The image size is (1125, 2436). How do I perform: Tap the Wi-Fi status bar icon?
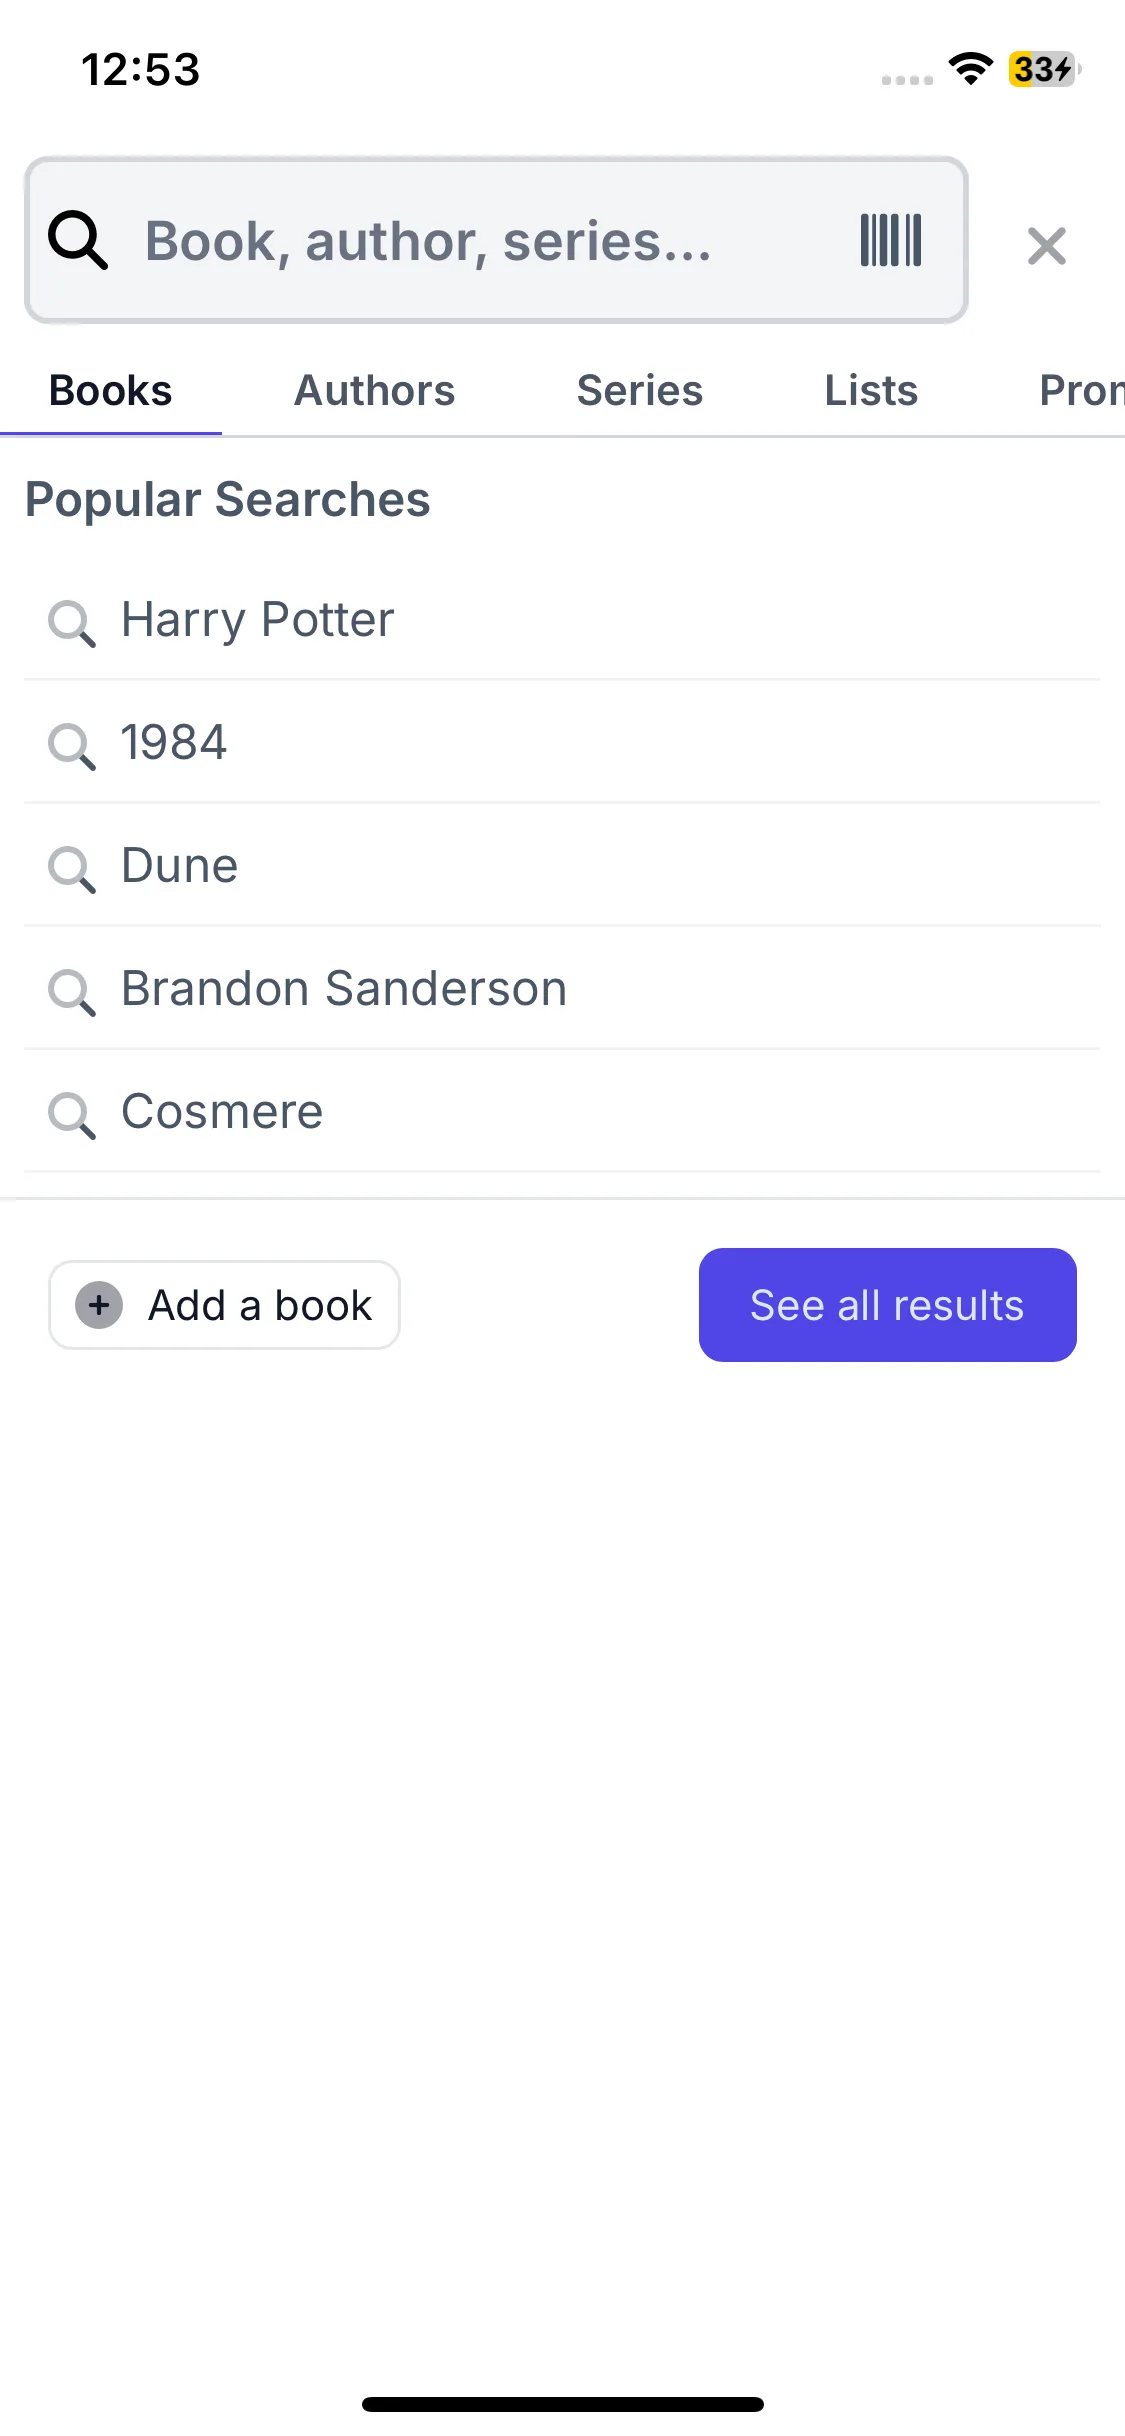[970, 69]
